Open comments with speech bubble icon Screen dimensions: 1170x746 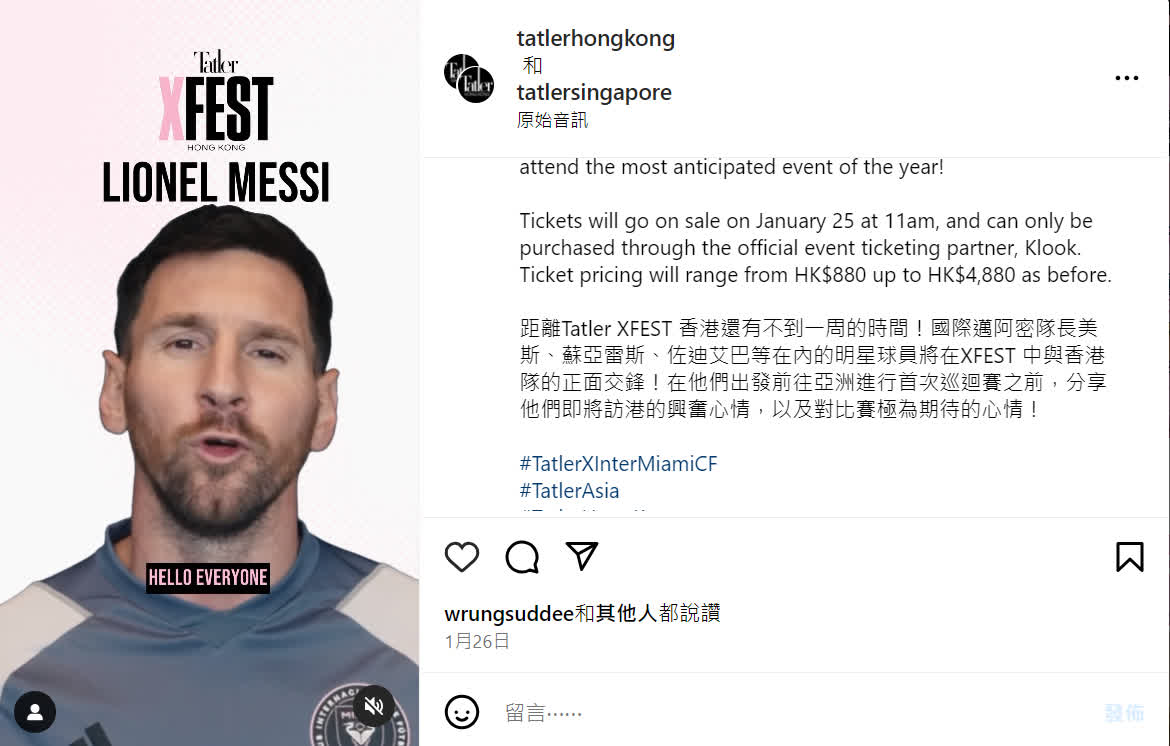tap(522, 557)
